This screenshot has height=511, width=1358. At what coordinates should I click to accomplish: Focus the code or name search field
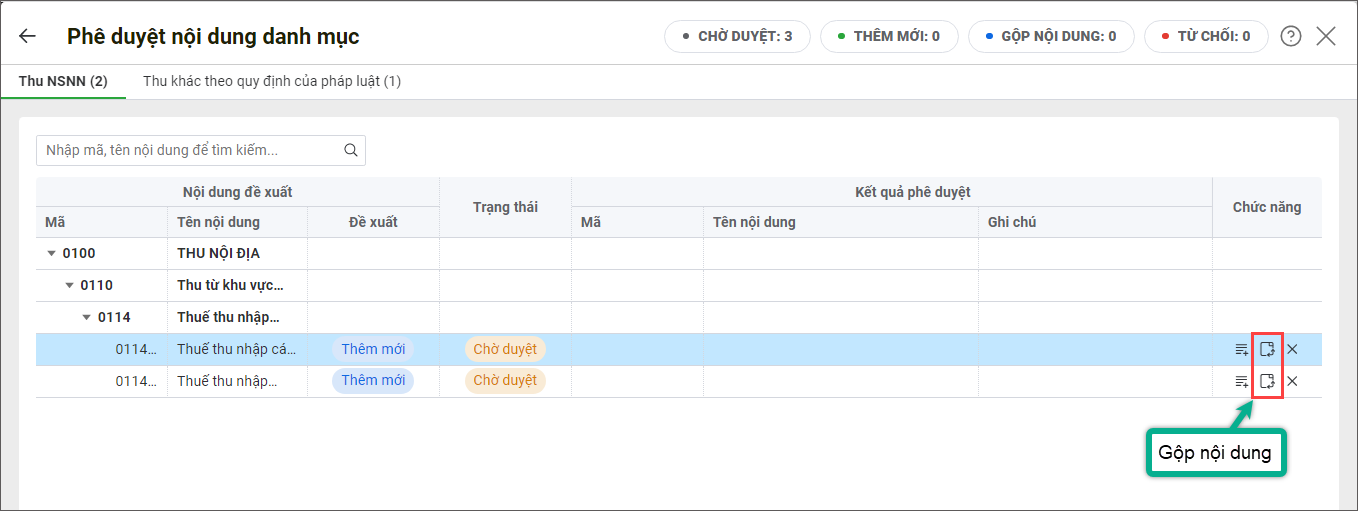[190, 151]
